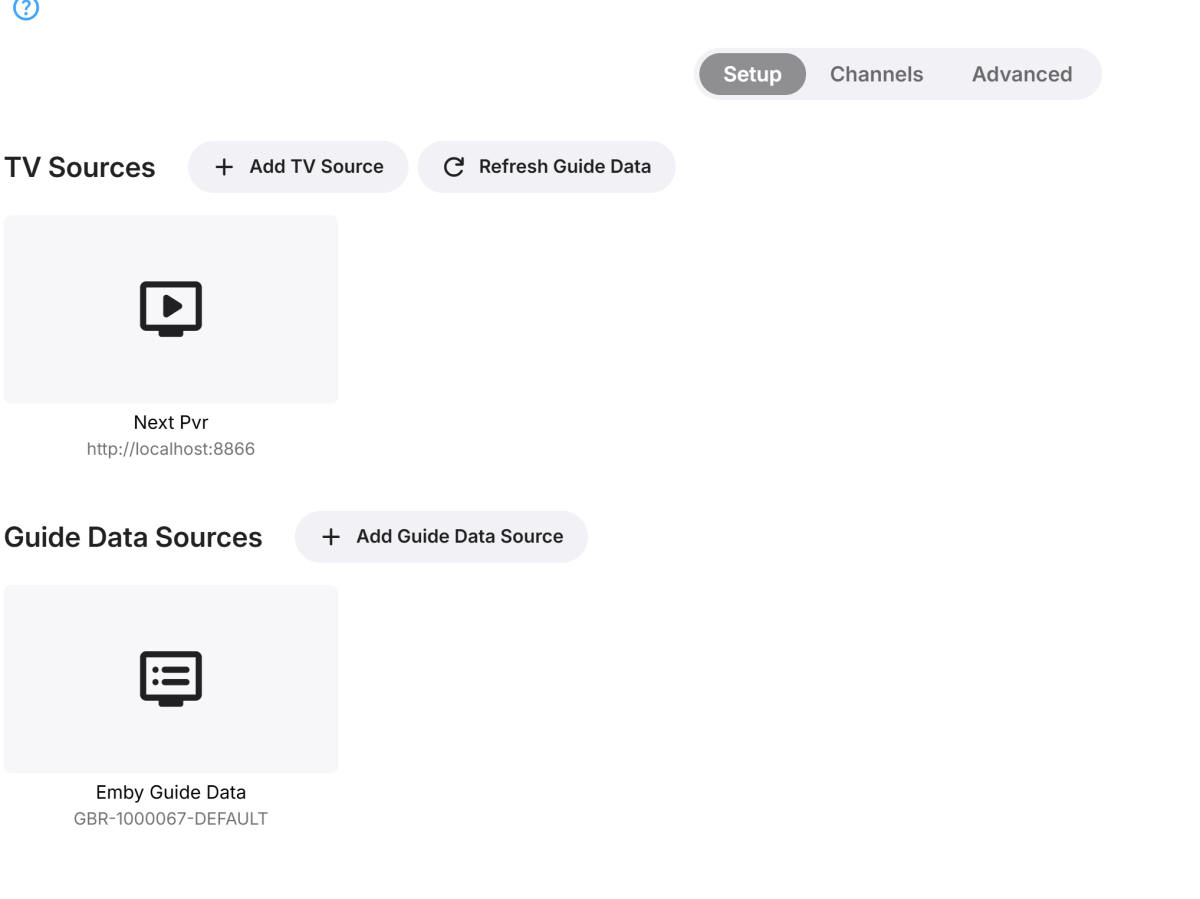Click the TV play icon for Next Pvr
Image resolution: width=1200 pixels, height=899 pixels.
[171, 308]
